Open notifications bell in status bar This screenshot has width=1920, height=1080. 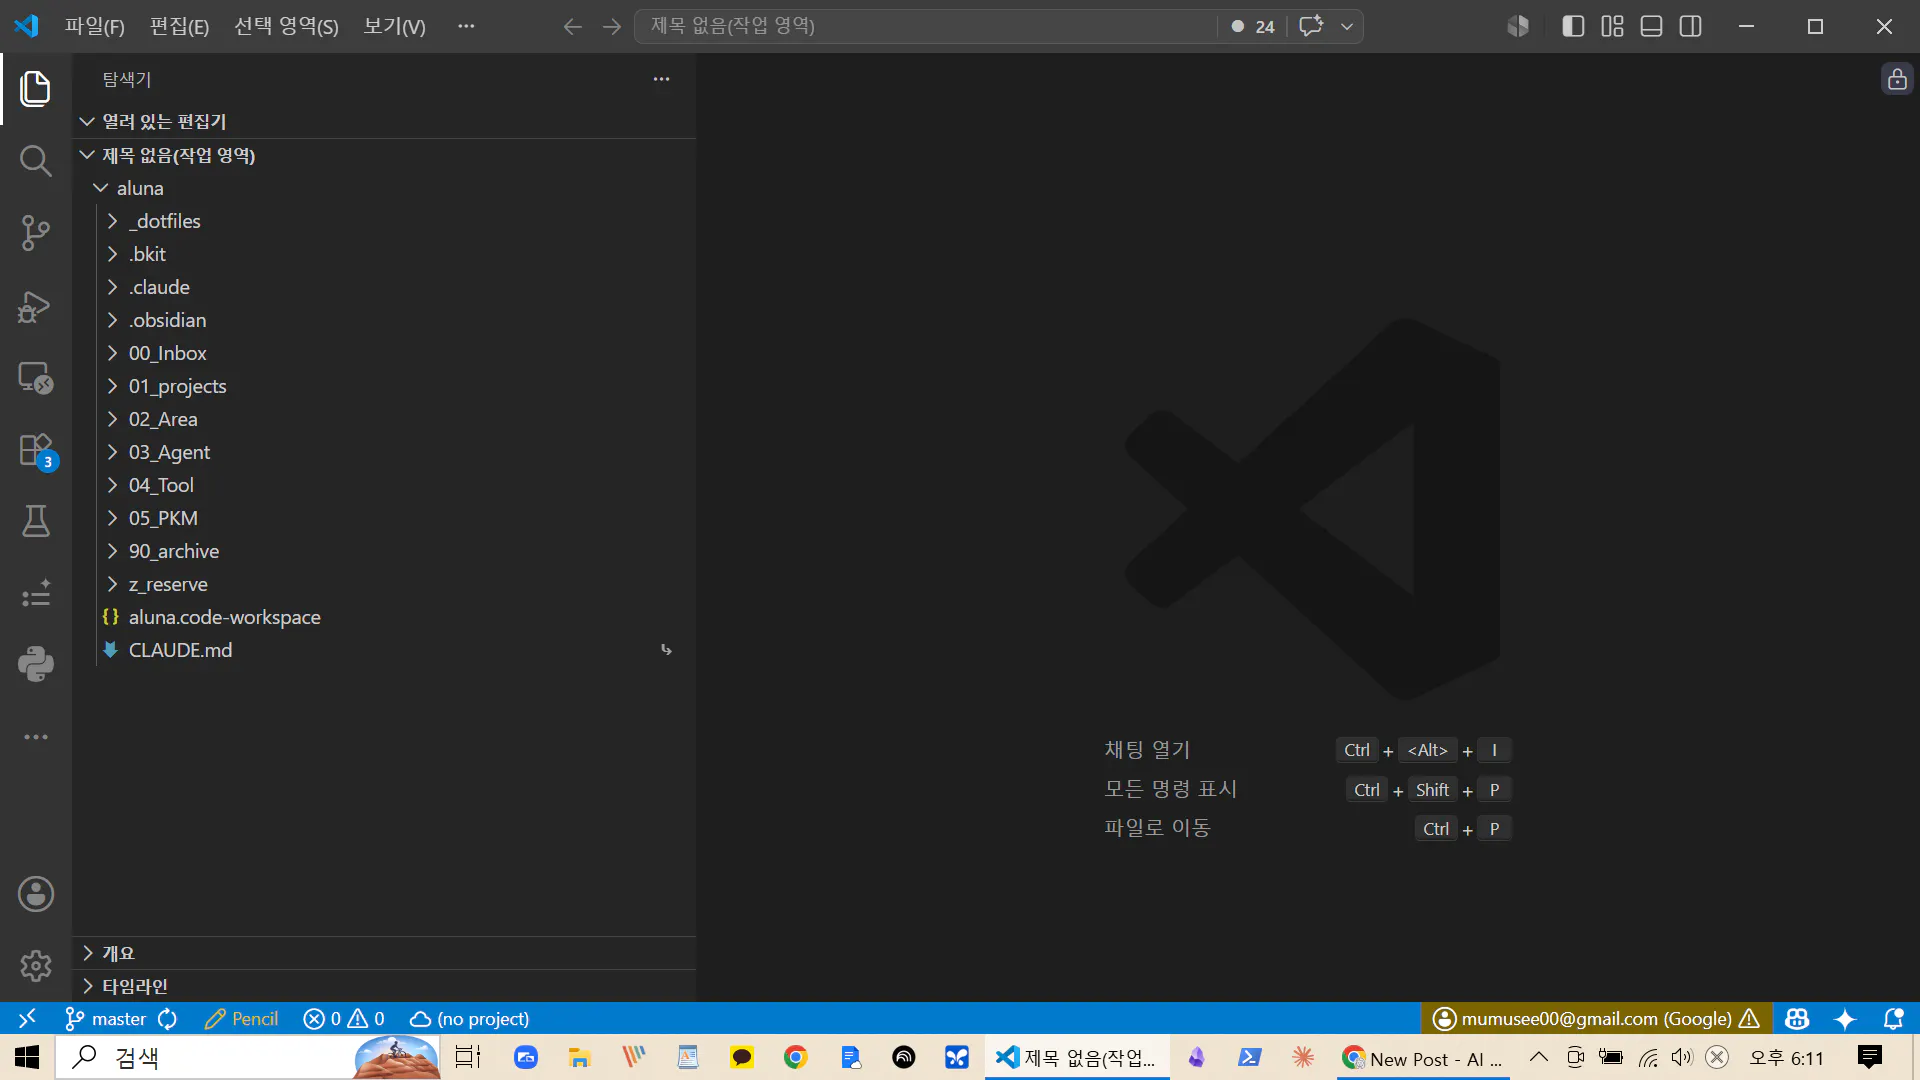point(1893,1019)
